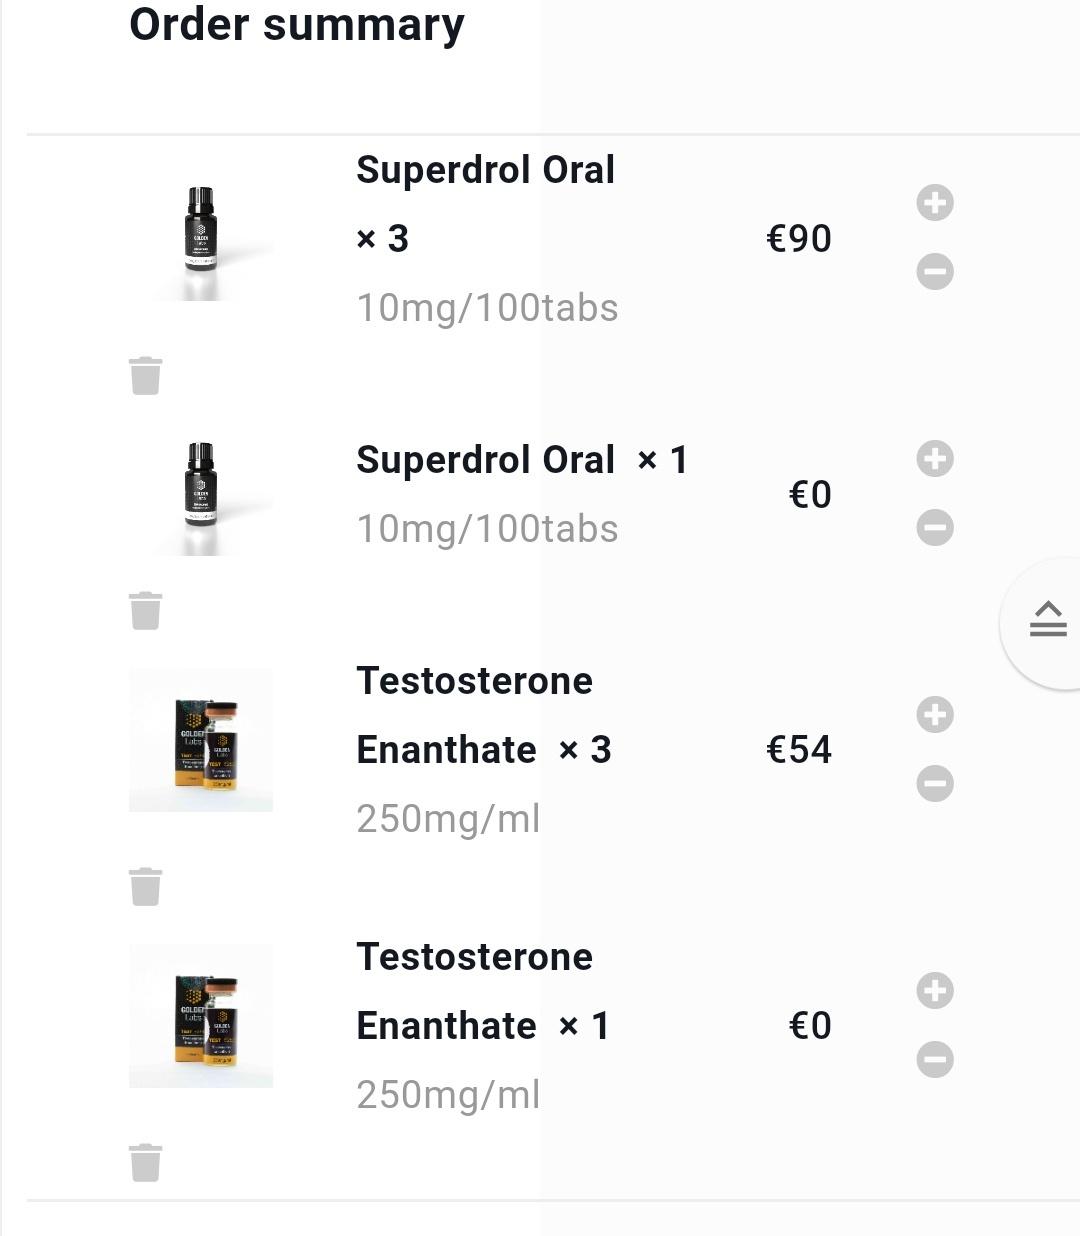
Task: View image of free Testosterone Enanthate ×1
Action: tap(201, 1016)
